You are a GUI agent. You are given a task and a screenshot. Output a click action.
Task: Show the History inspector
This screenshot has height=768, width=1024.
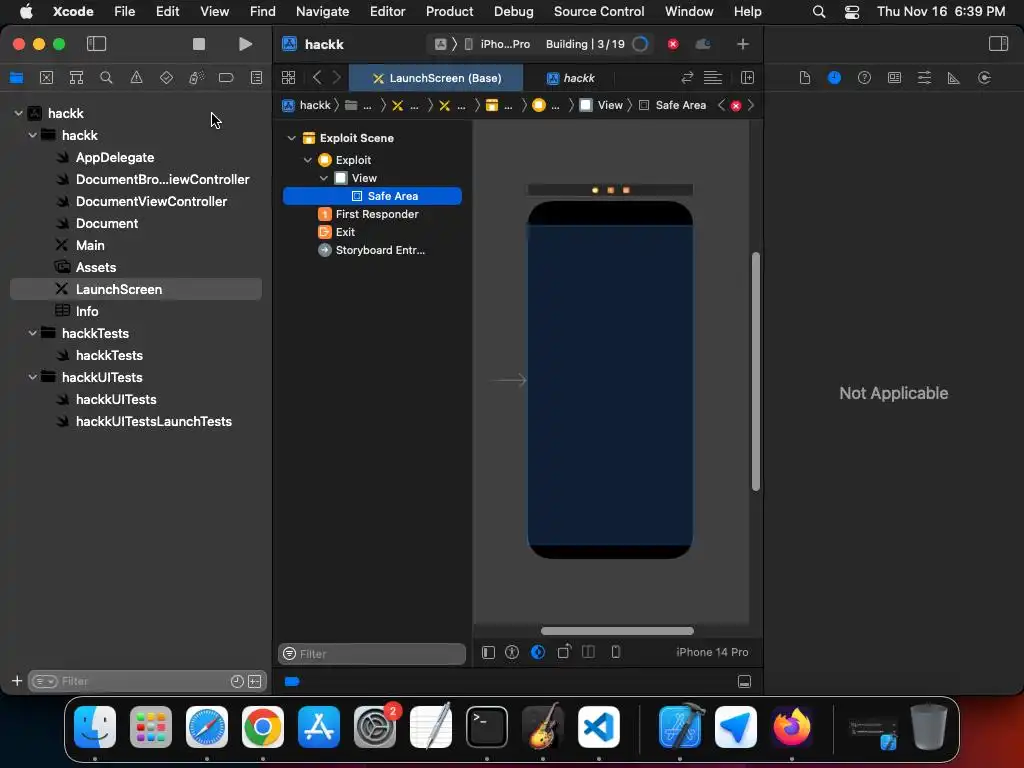pyautogui.click(x=835, y=78)
